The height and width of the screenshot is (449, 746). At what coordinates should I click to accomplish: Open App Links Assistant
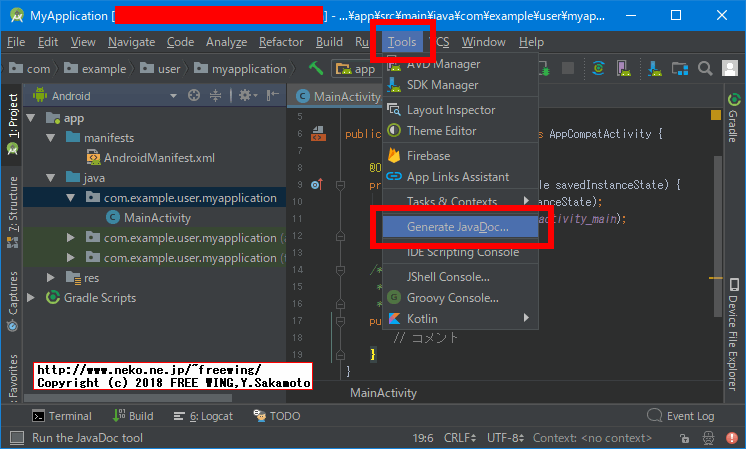(460, 177)
